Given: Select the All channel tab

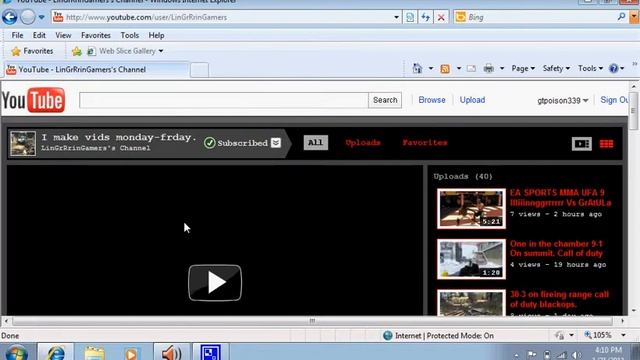Looking at the screenshot, I should click(x=316, y=142).
